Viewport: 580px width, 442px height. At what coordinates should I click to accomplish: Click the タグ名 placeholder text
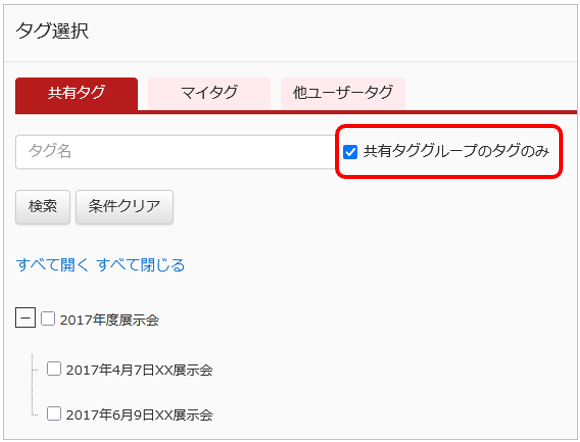coord(50,151)
